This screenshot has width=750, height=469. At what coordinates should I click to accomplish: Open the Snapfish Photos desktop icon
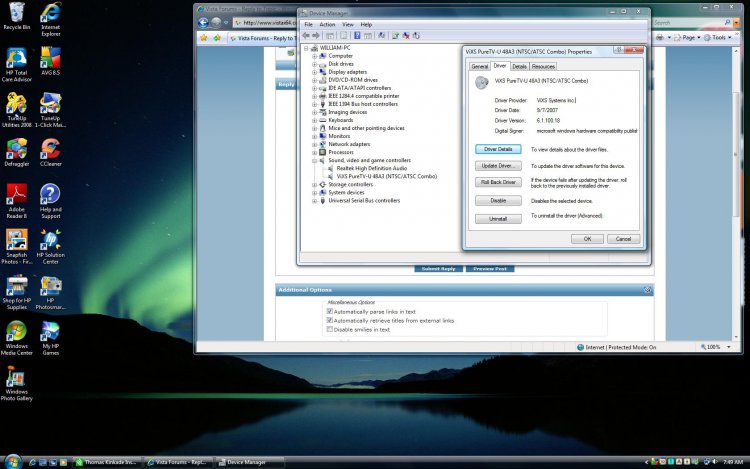coord(17,247)
